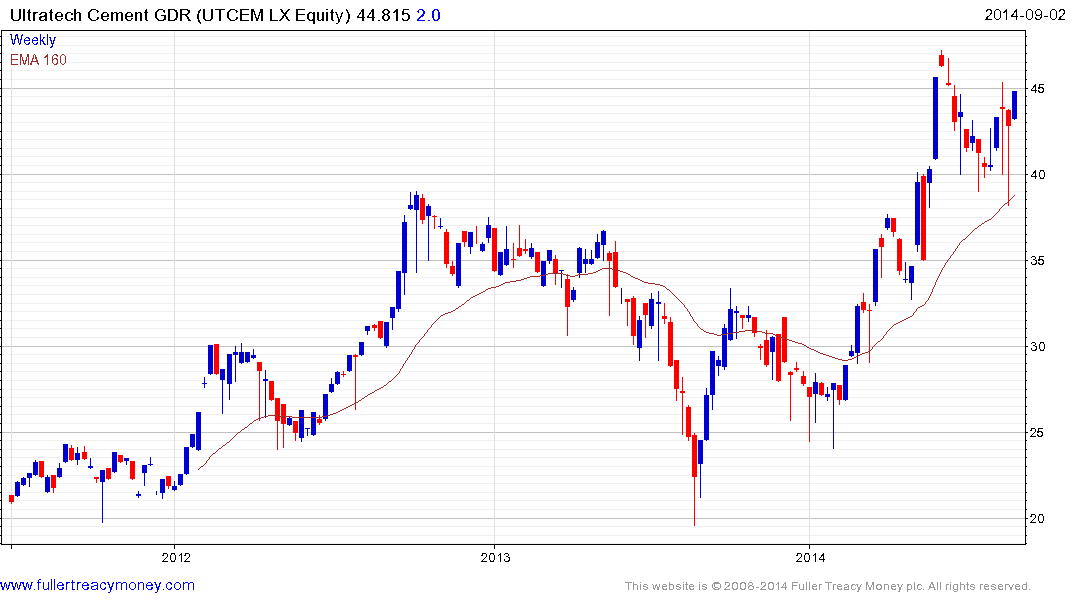Click the 30 y-axis price label
The image size is (1075, 600).
click(1039, 347)
